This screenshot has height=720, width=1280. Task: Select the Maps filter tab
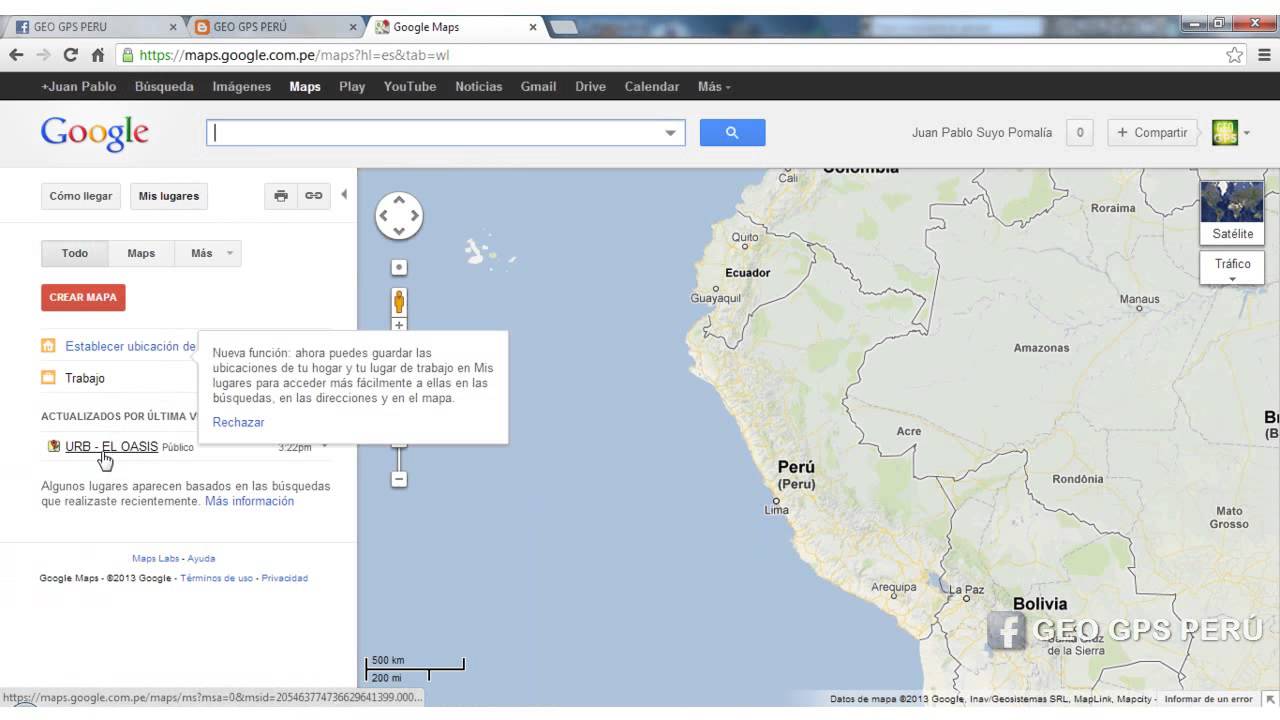pos(141,253)
